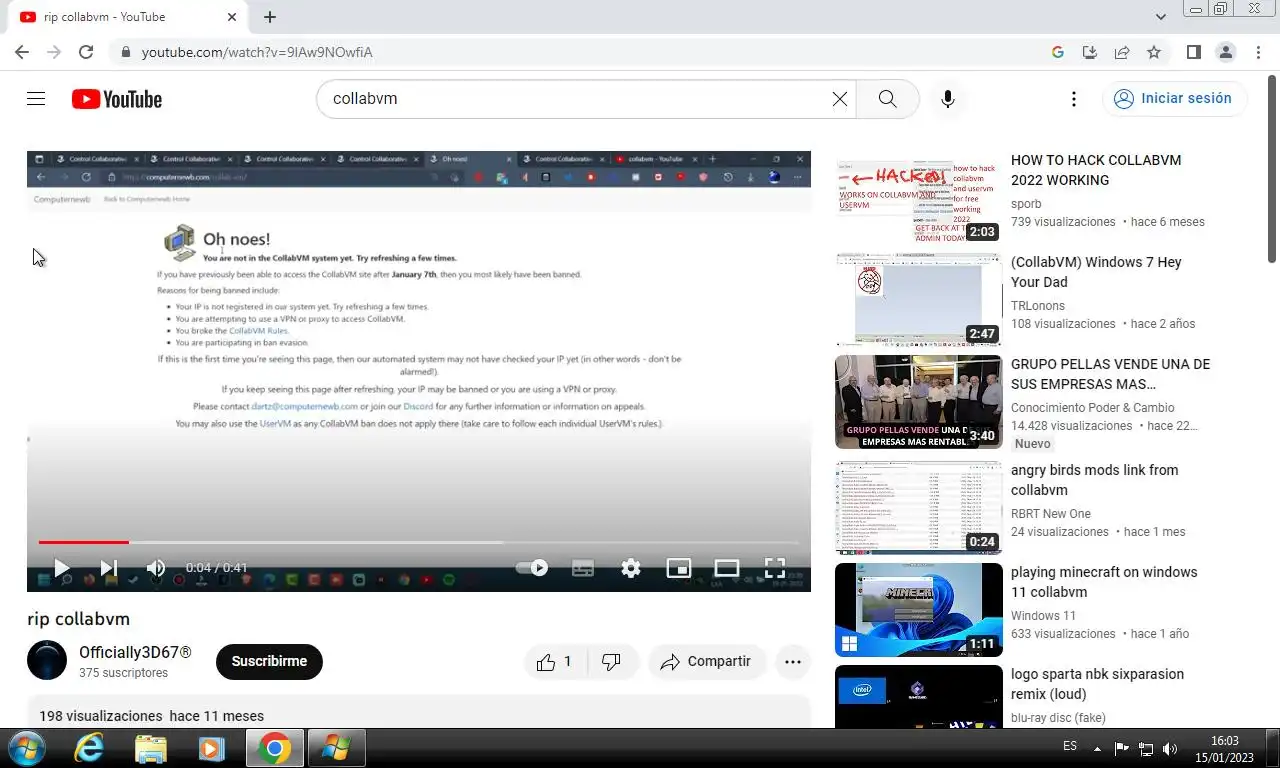
Task: Click the Compartir share button
Action: 706,662
